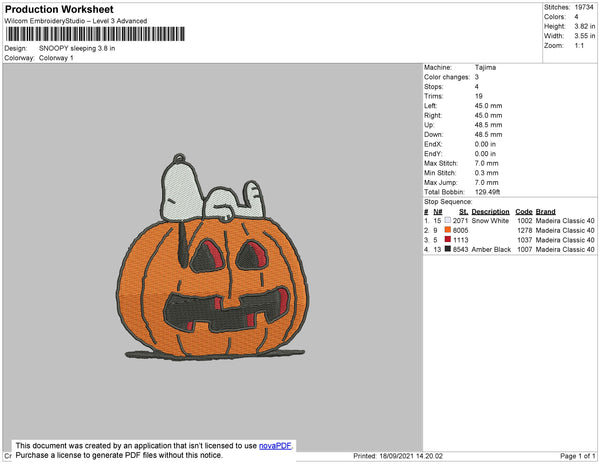Select design name 'SNOOPY sleeping 3.8 in'
The width and height of the screenshot is (600, 464).
(77, 48)
